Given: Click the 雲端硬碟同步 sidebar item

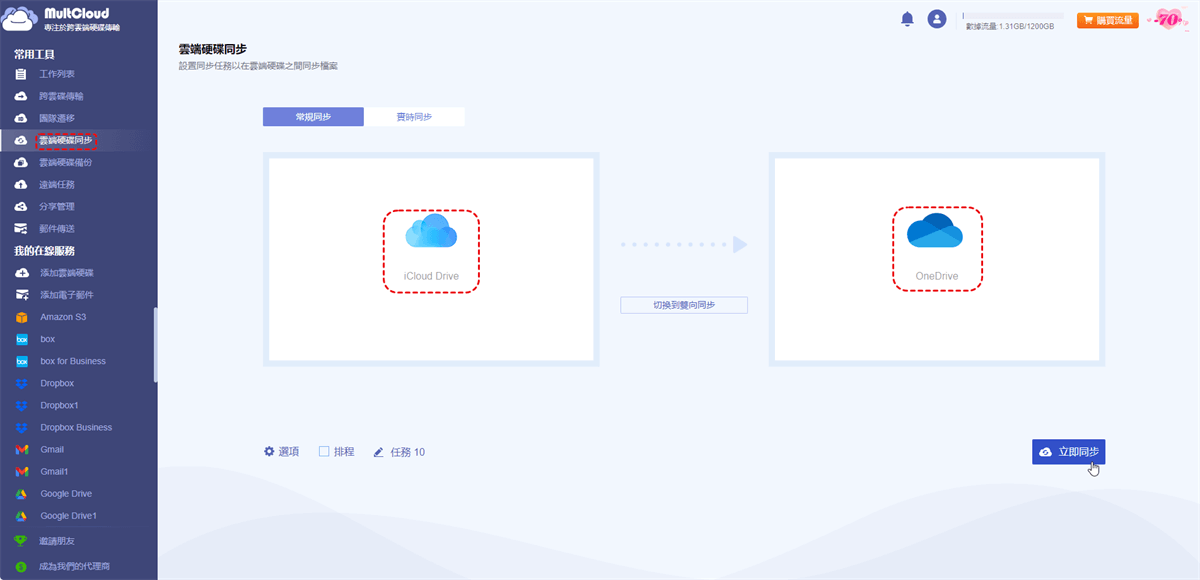Looking at the screenshot, I should pos(66,140).
